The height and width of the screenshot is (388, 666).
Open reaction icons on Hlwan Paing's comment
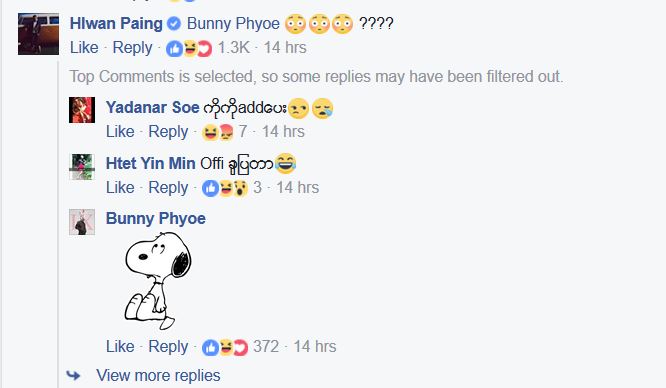189,48
